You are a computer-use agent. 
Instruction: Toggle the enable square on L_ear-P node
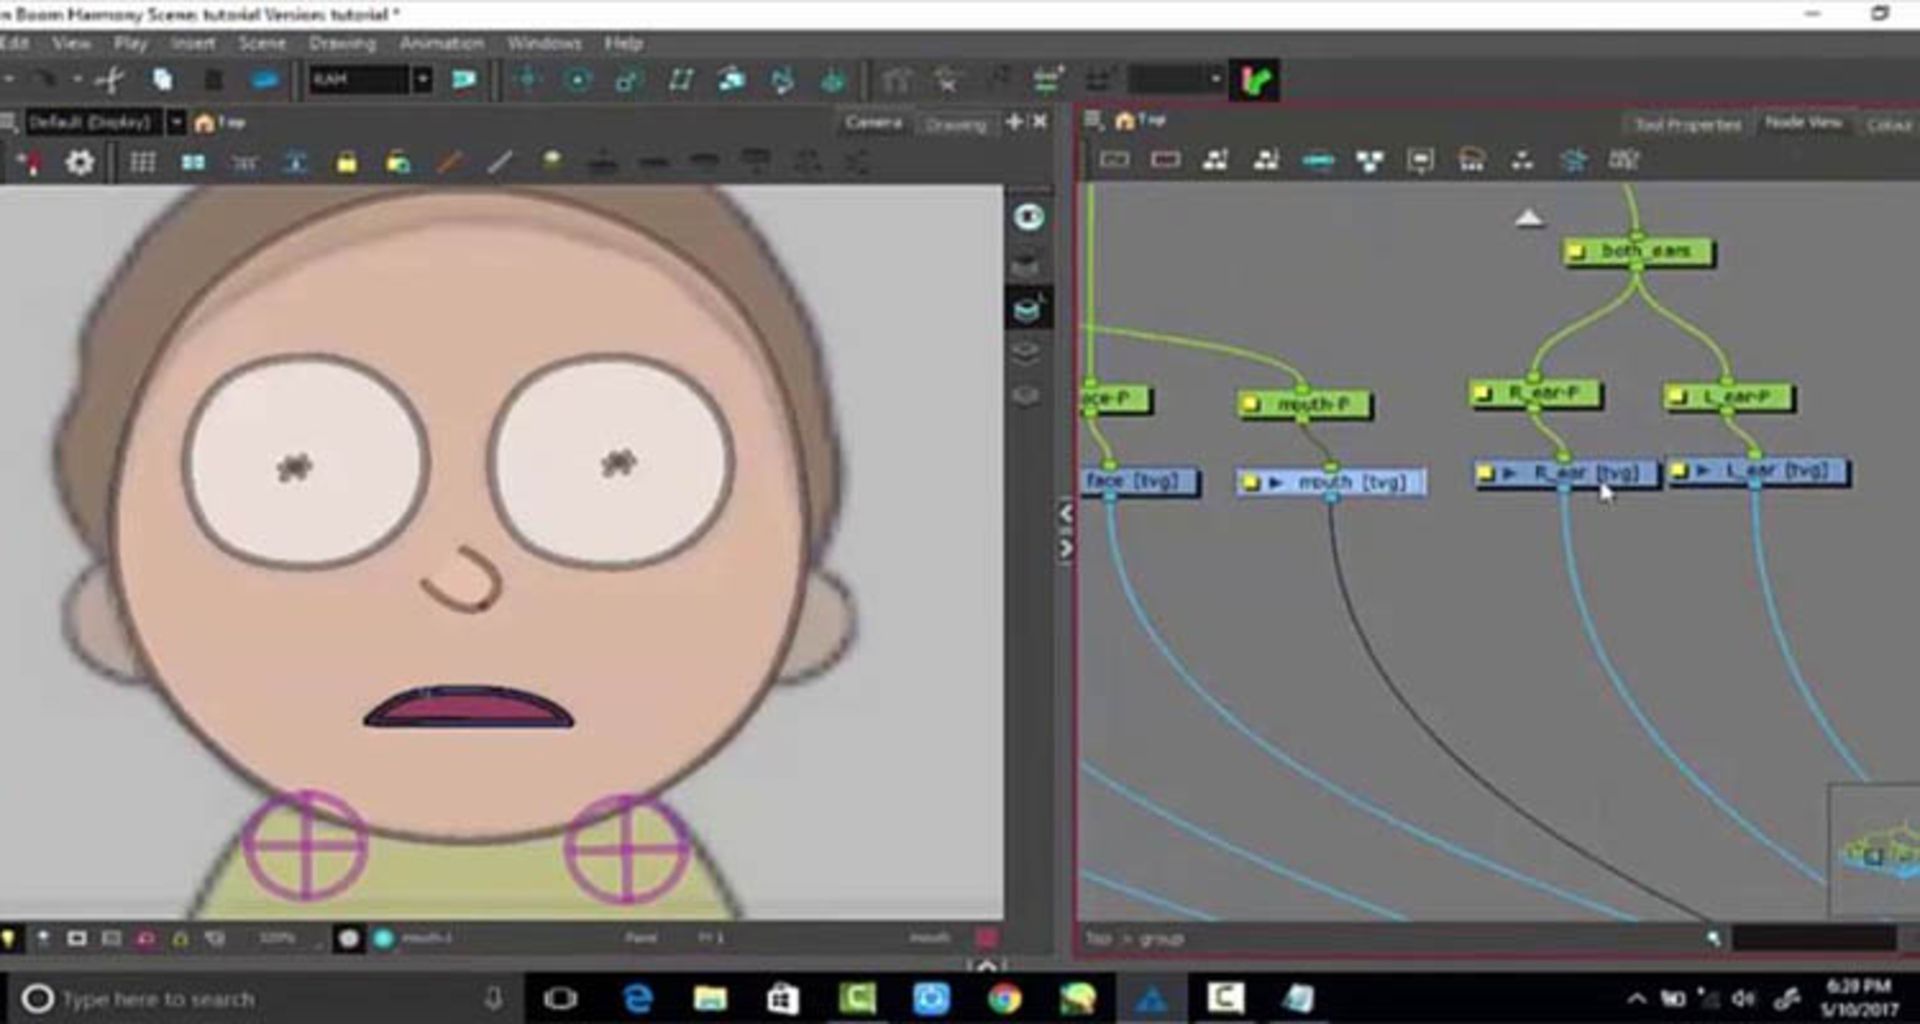pos(1677,398)
